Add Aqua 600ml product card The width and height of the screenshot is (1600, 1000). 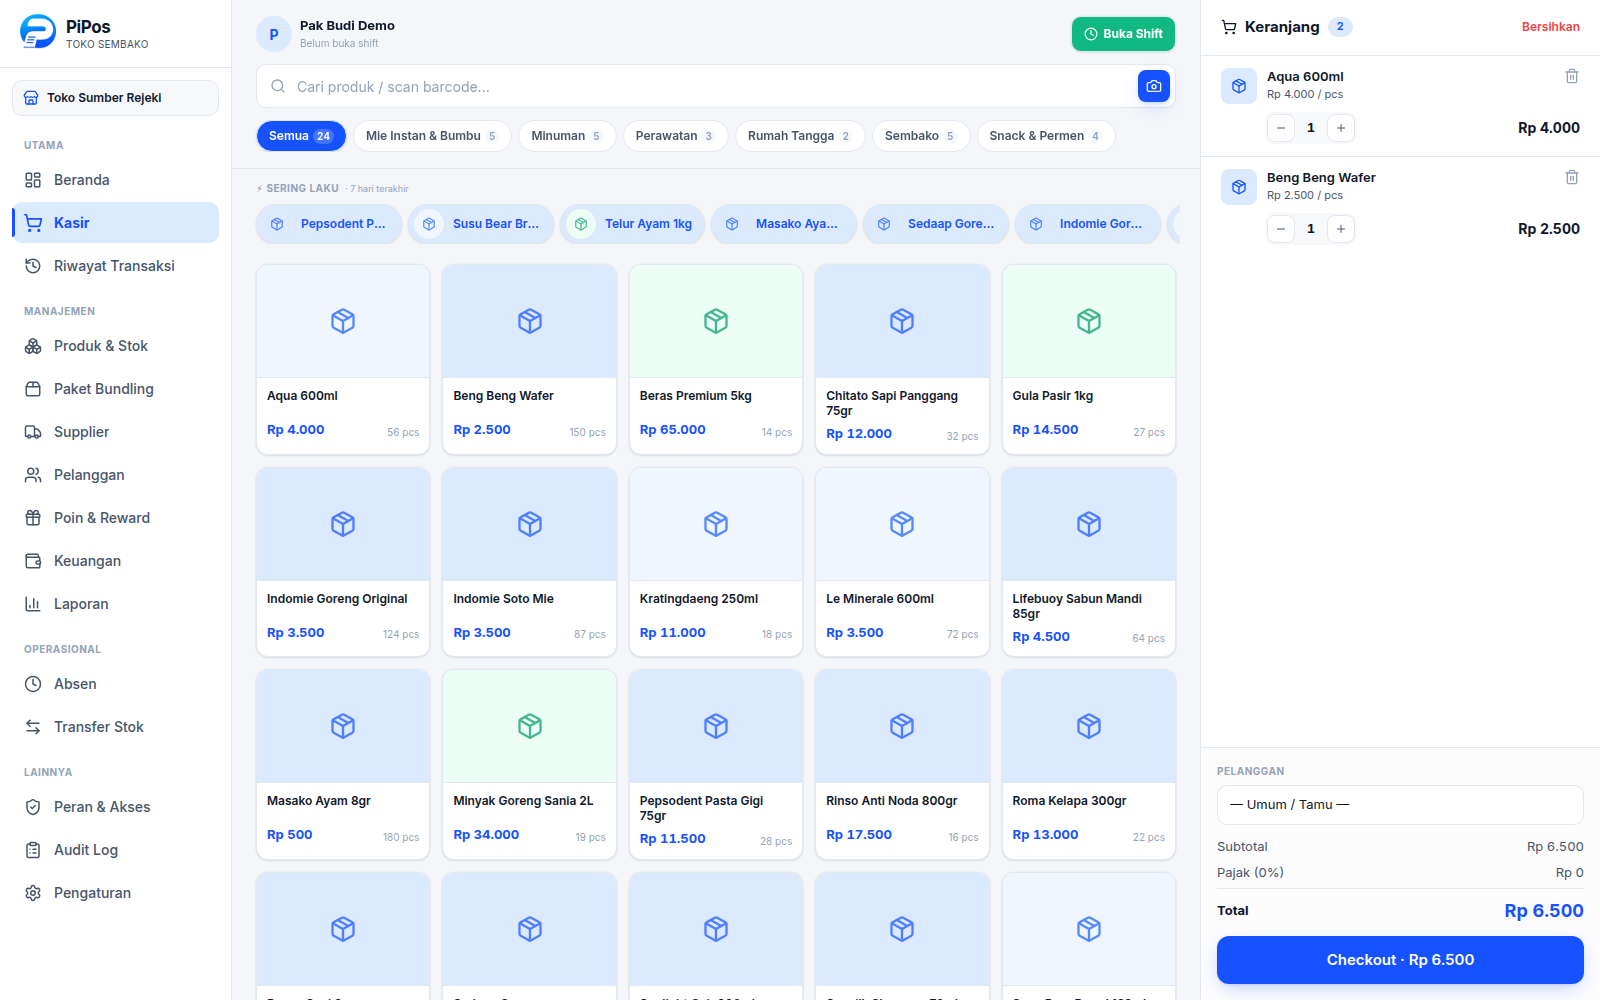tap(343, 359)
